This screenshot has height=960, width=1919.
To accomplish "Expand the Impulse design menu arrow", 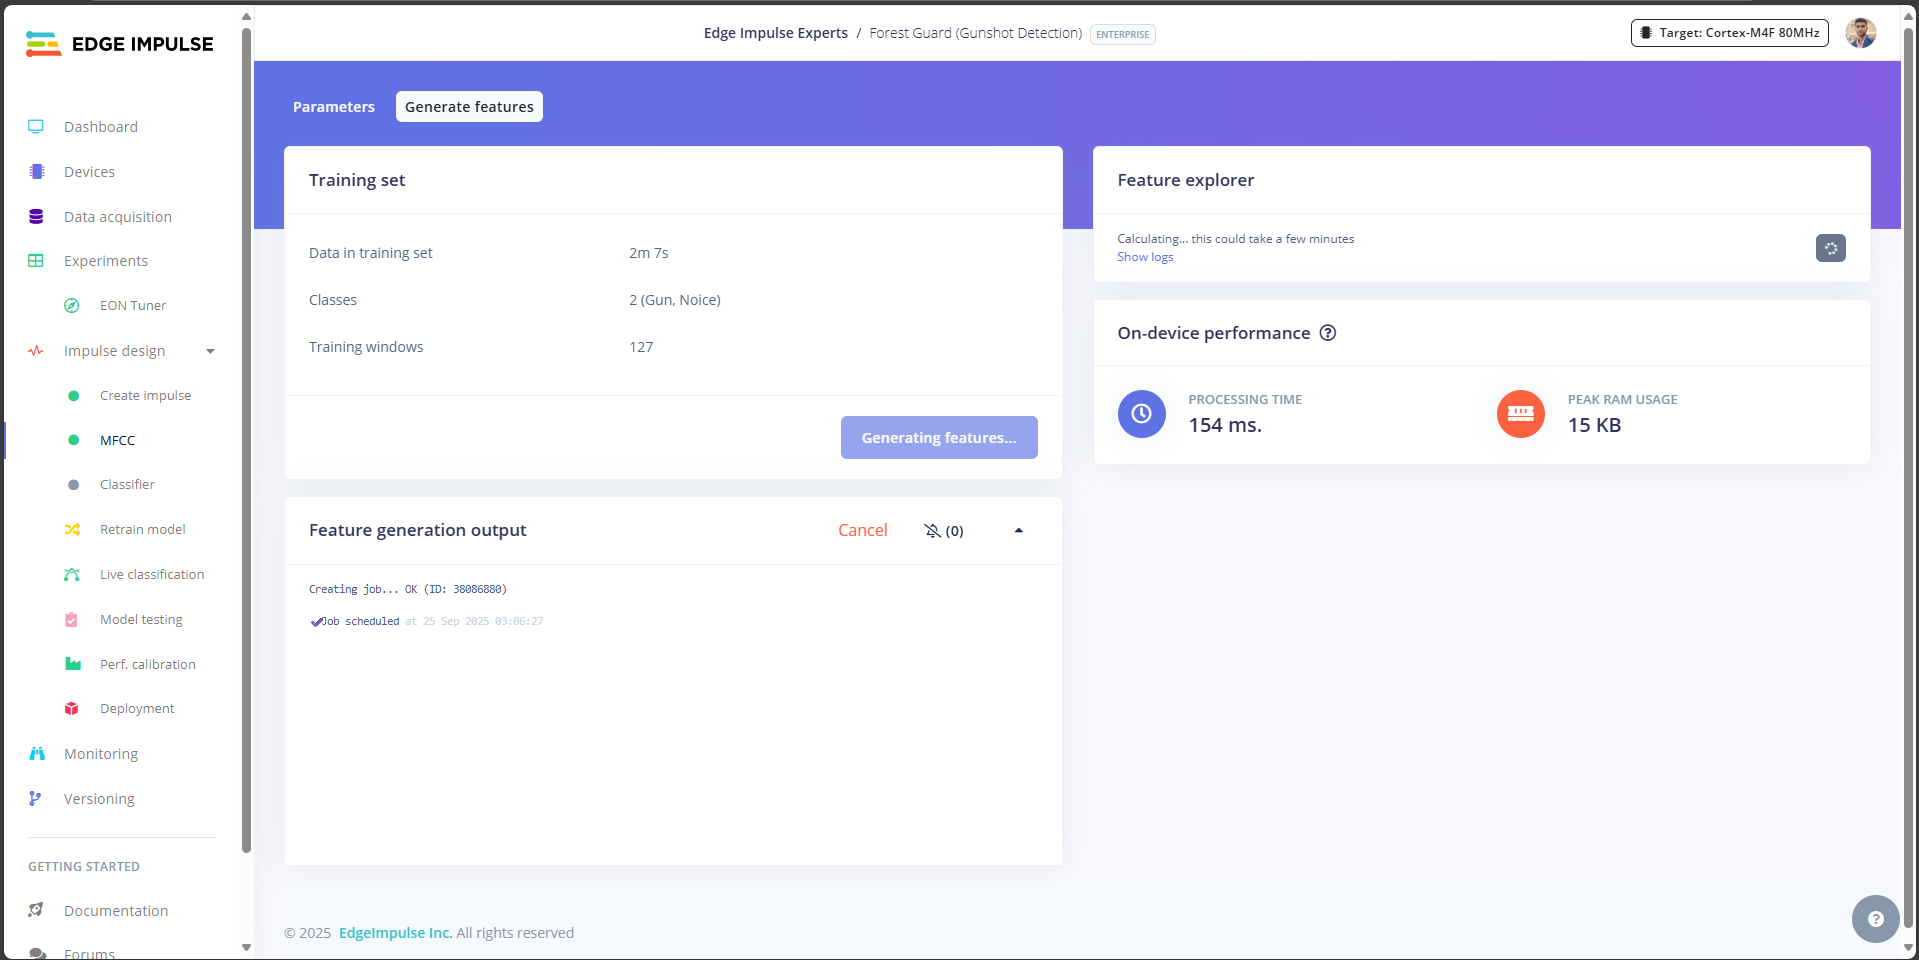I will click(x=210, y=351).
